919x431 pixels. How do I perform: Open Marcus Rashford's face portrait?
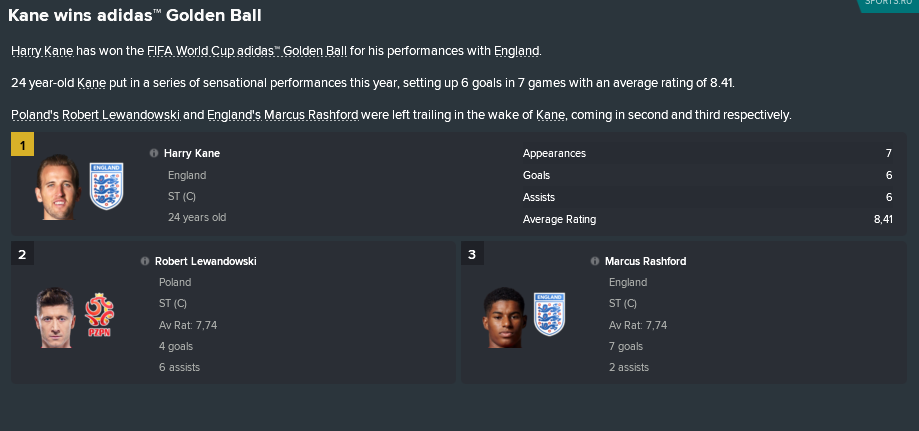coord(505,317)
